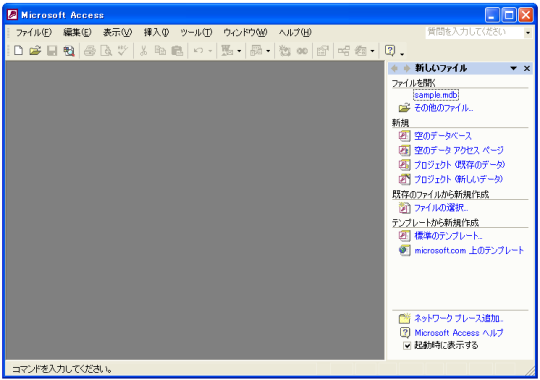Toggle the 起動時に表示する checkbox
Viewport: 540px width, 380px height.
coord(407,346)
